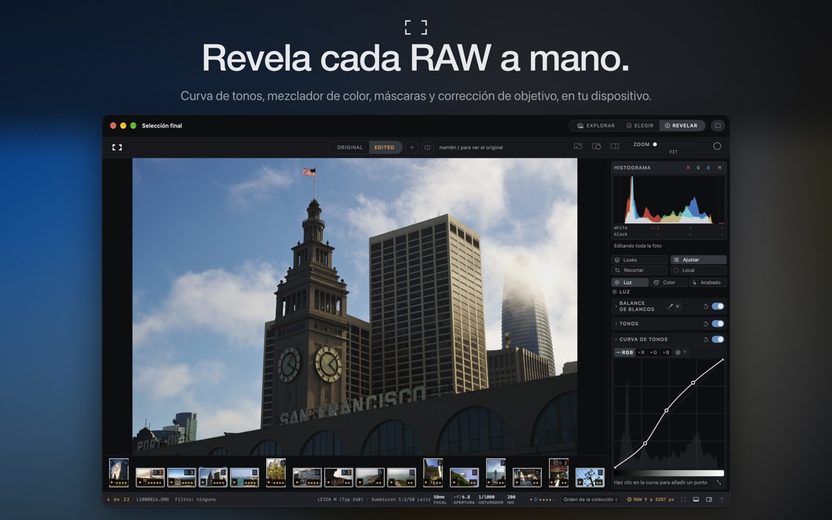This screenshot has width=832, height=520.
Task: Select the T curve mode button
Action: [x=681, y=352]
